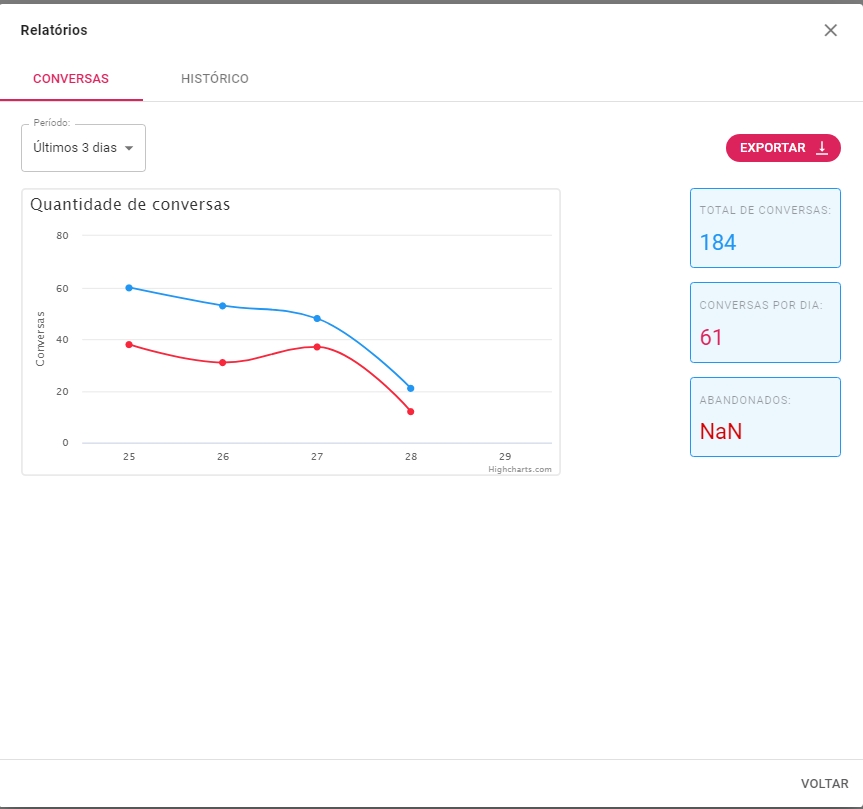Click the red data point at day 25
863x809 pixels.
point(129,344)
